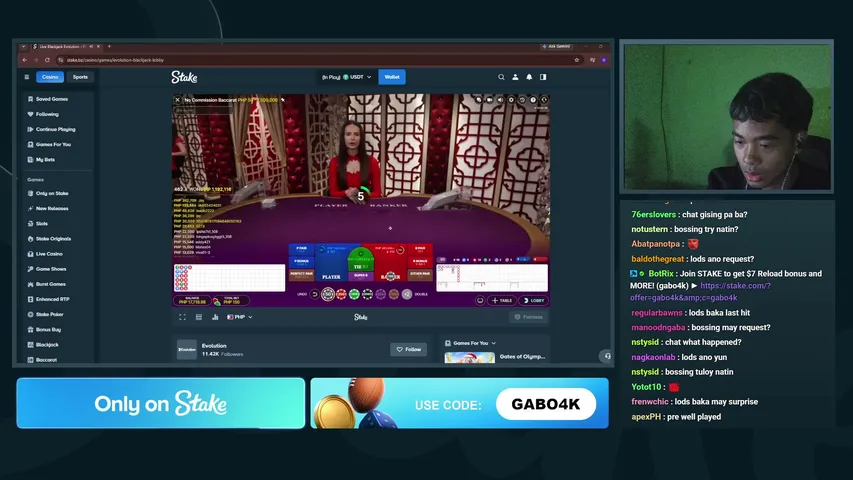Expand the PHP display currency dropdown
The height and width of the screenshot is (480, 853).
(239, 317)
